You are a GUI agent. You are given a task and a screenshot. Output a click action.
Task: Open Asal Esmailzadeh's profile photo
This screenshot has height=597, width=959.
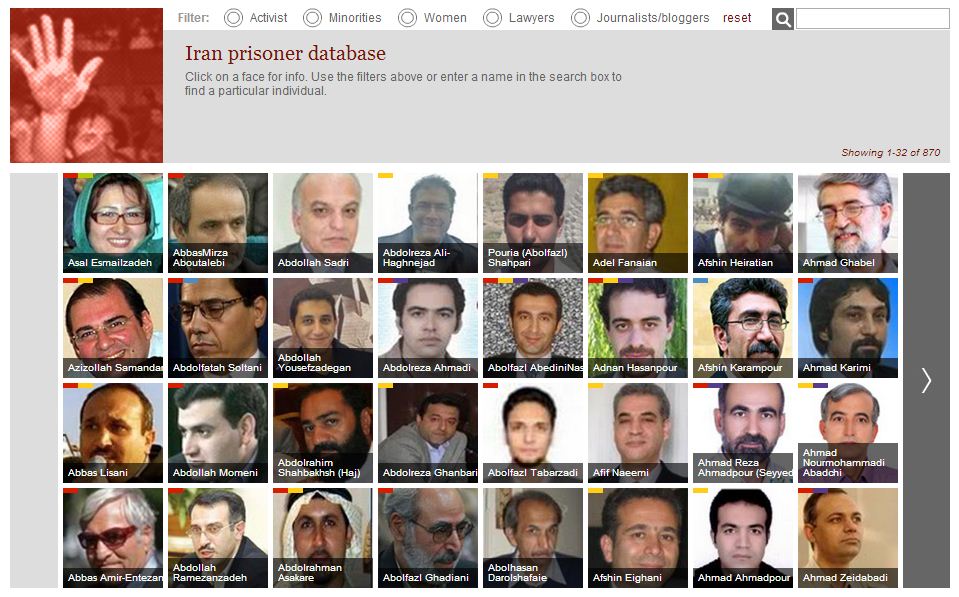click(x=113, y=223)
